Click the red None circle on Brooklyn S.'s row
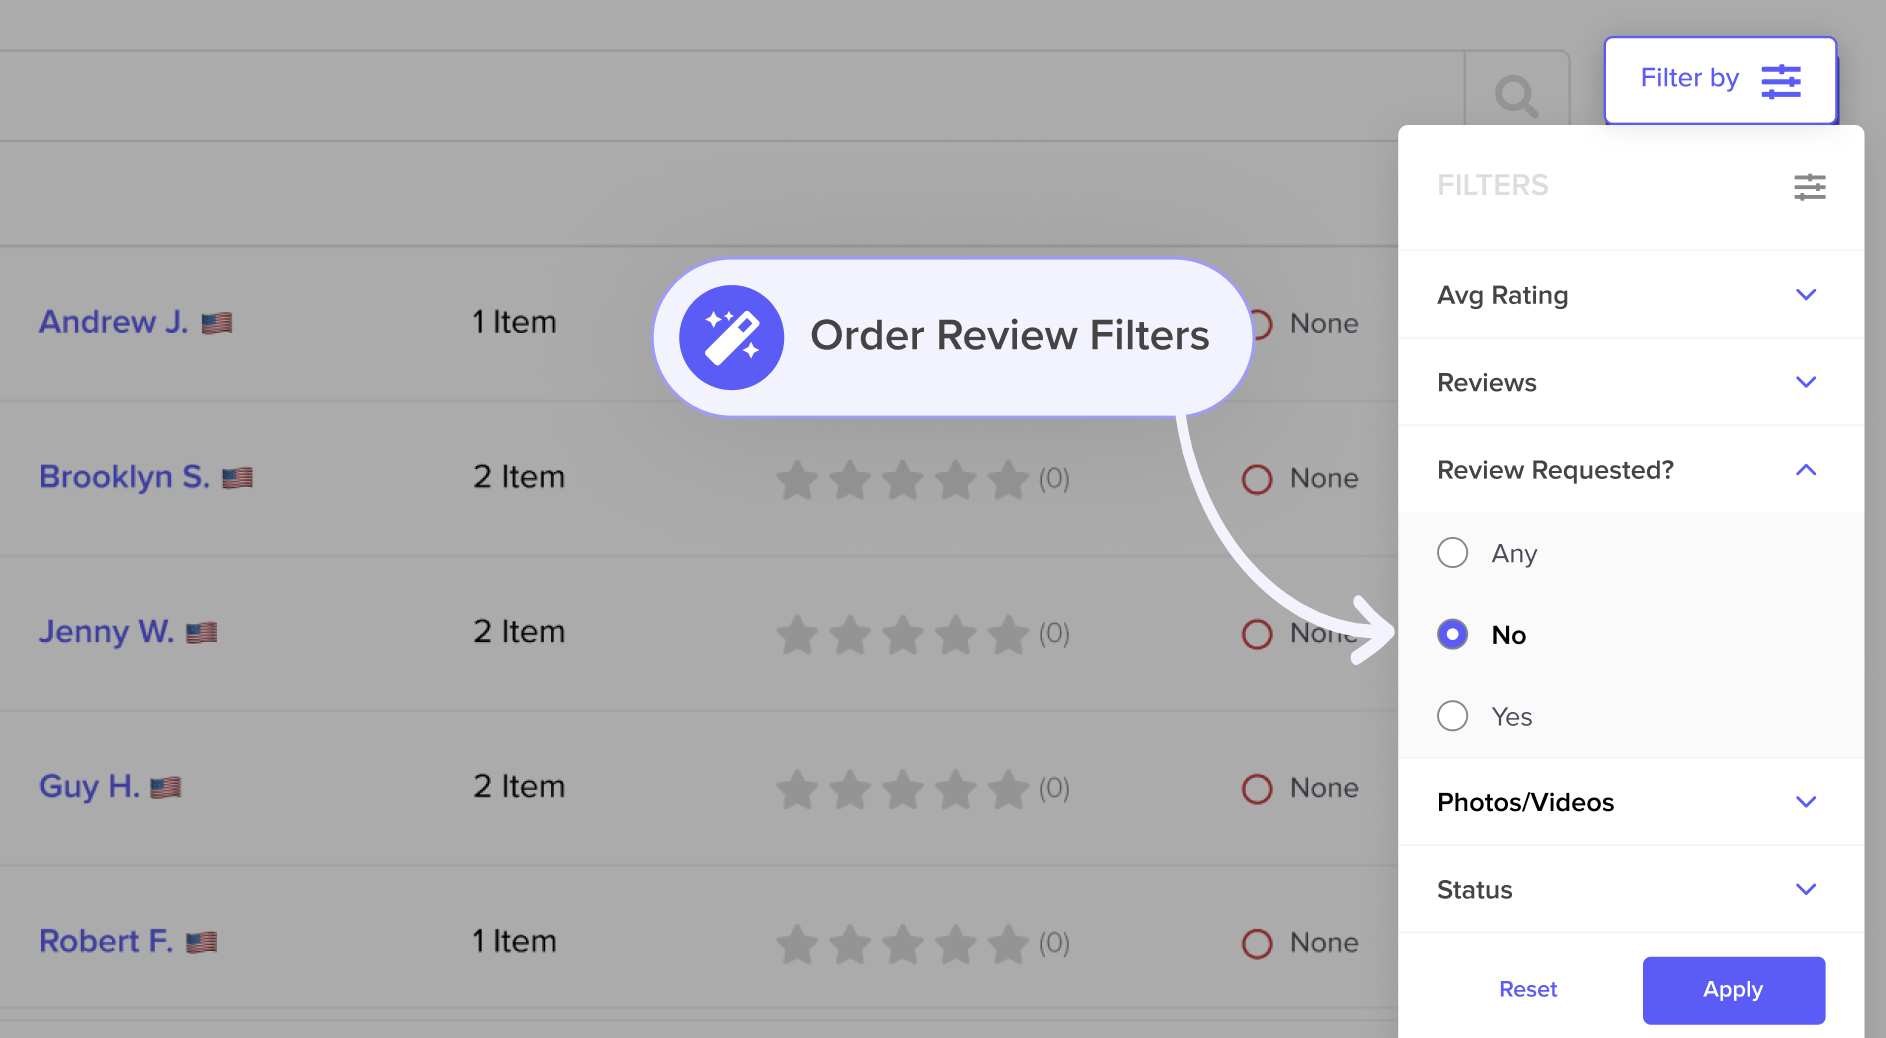Image resolution: width=1886 pixels, height=1038 pixels. [x=1258, y=480]
